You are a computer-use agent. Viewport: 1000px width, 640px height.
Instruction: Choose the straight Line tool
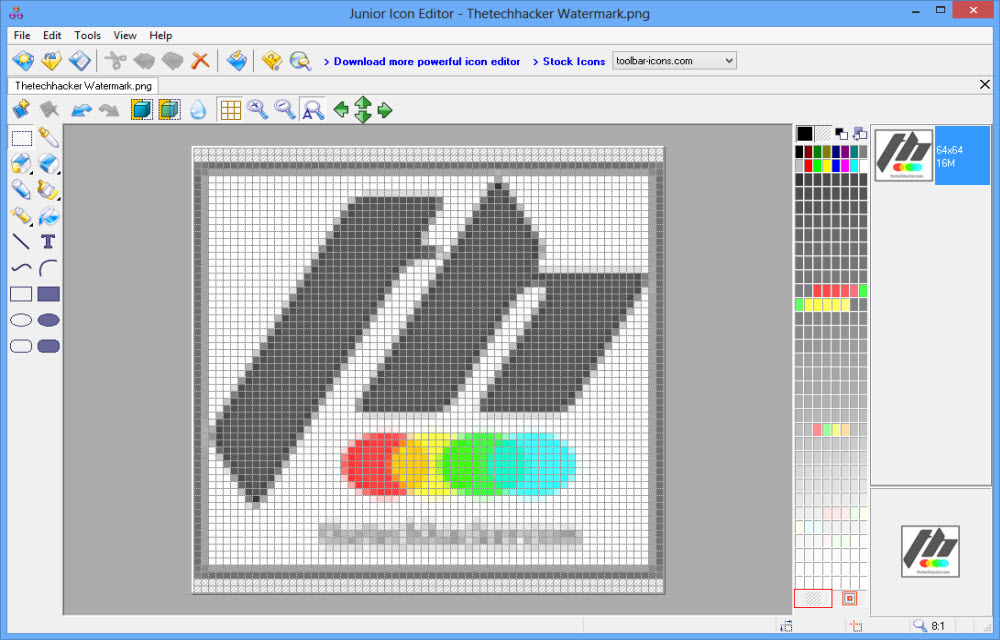click(x=21, y=241)
